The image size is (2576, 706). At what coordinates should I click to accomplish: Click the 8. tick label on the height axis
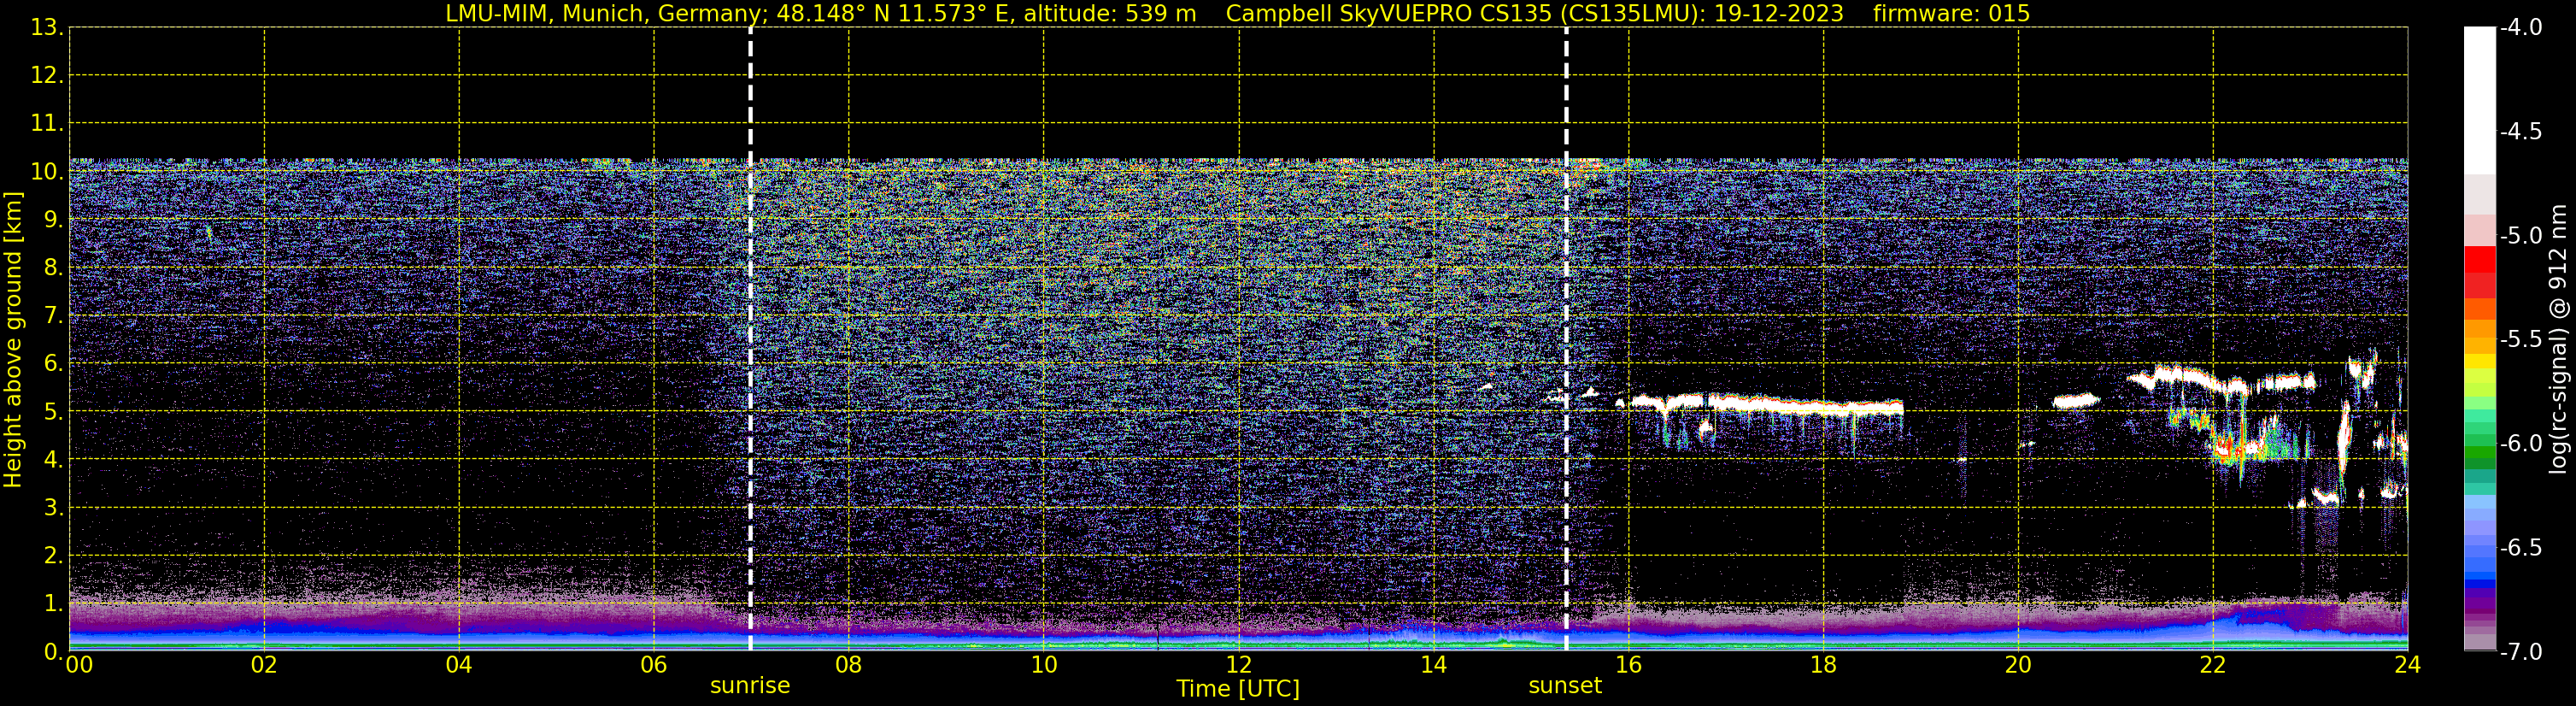(53, 267)
